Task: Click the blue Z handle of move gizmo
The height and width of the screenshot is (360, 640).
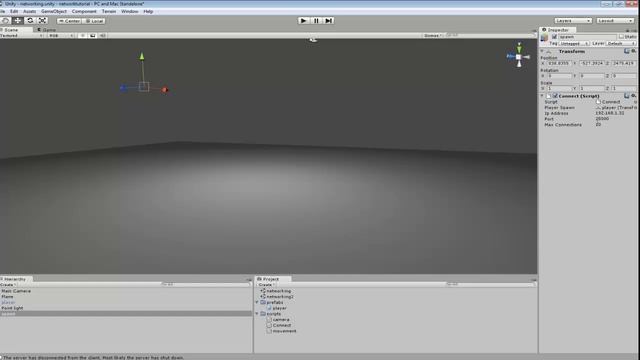Action: tap(123, 88)
